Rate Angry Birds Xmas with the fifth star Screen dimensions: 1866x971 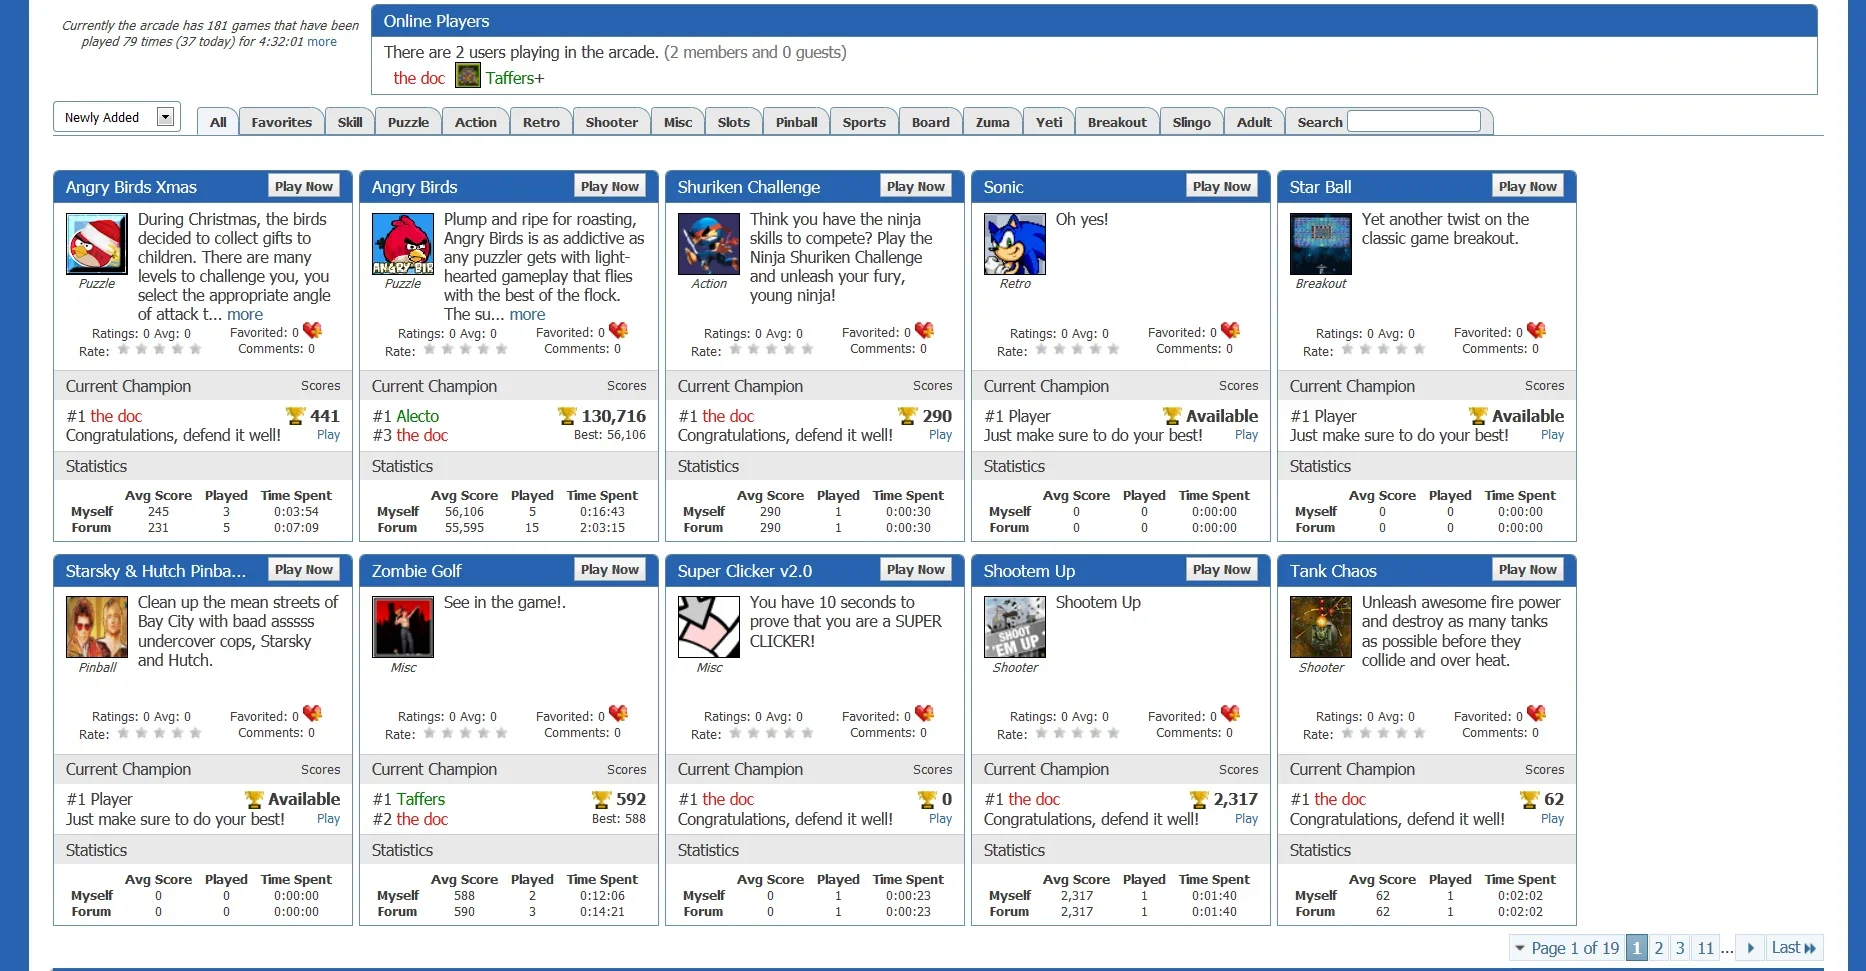pyautogui.click(x=196, y=349)
